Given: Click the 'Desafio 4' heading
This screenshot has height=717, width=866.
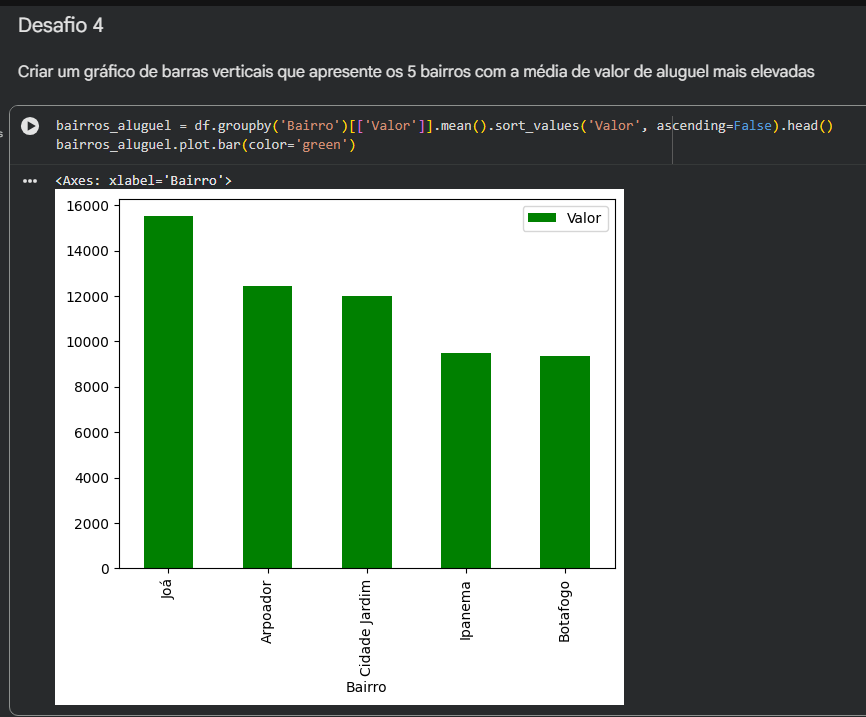Looking at the screenshot, I should tap(61, 25).
